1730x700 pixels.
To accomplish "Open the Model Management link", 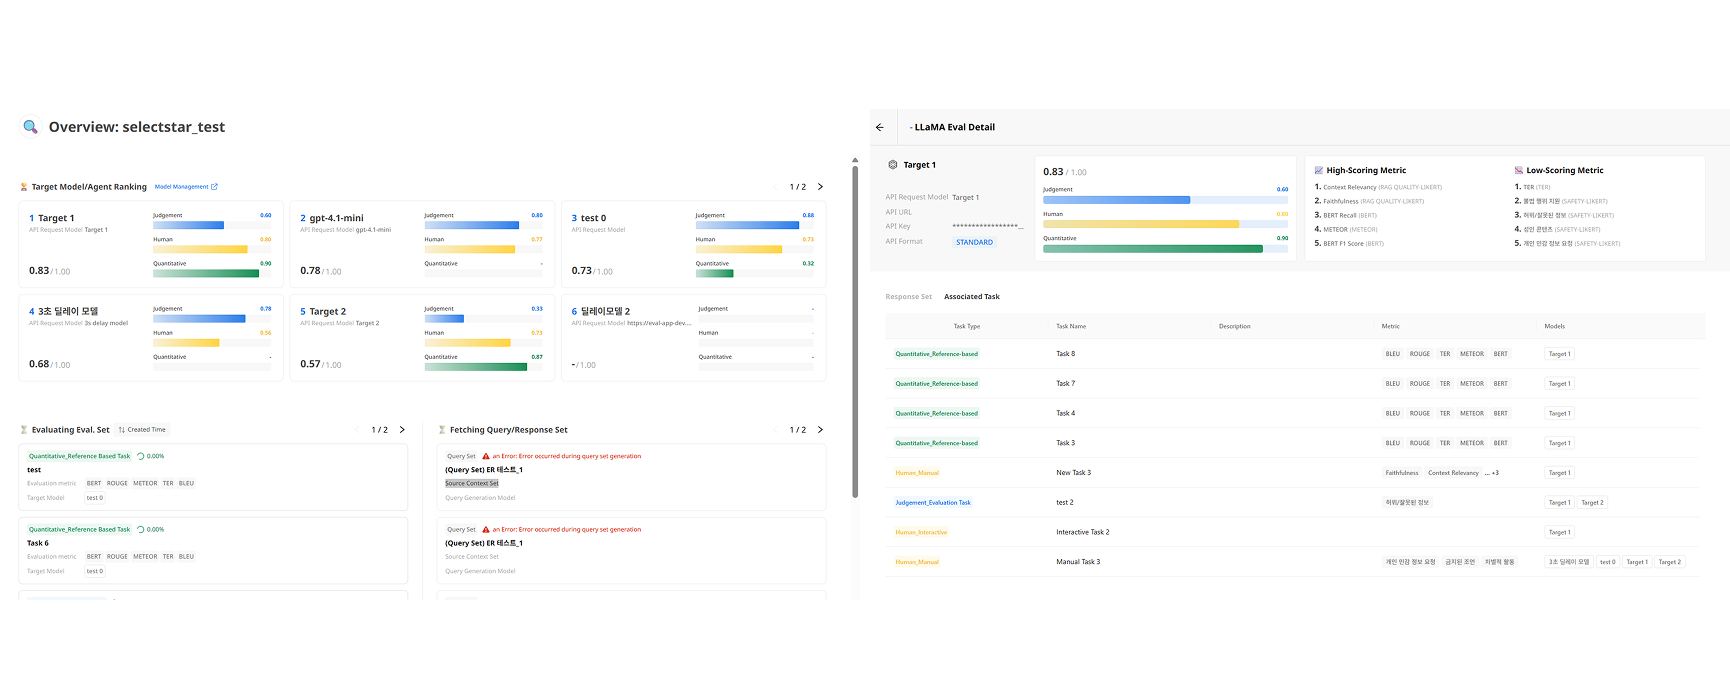I will coord(181,187).
